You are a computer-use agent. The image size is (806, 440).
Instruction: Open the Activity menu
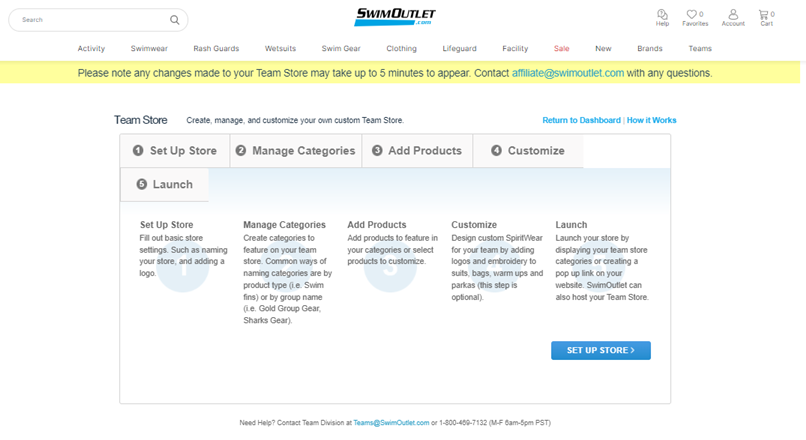pos(91,48)
